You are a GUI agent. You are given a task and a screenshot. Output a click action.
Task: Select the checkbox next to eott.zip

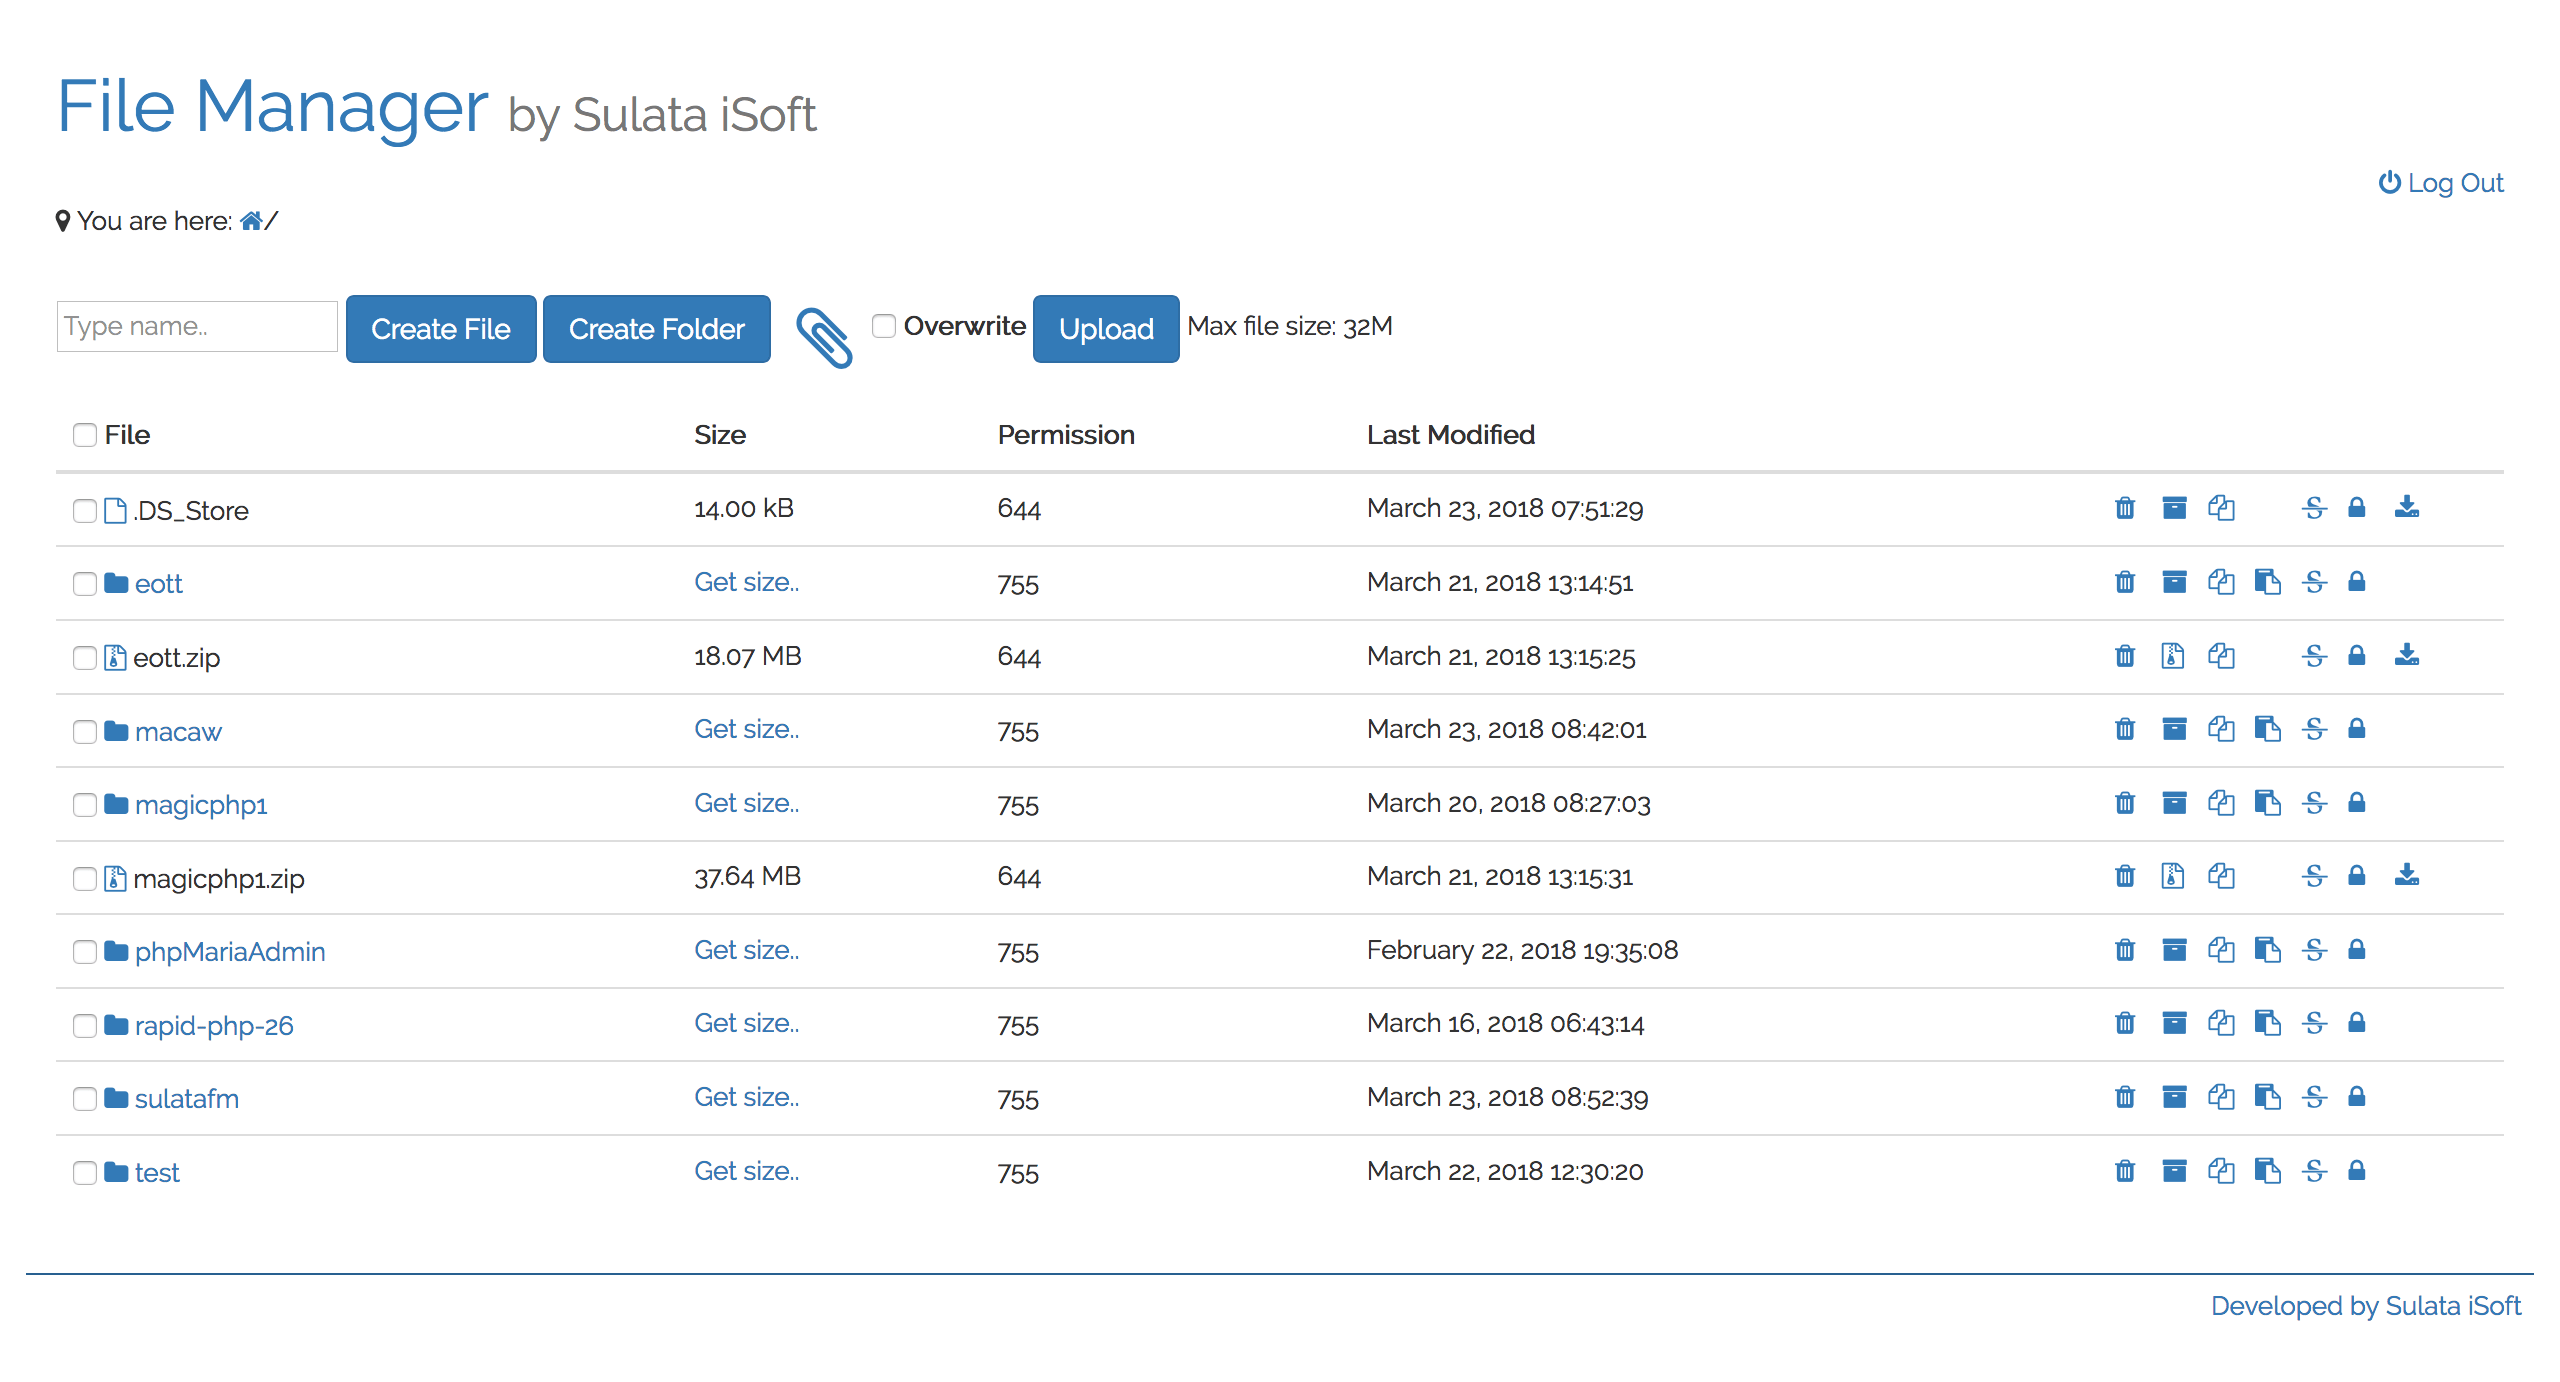click(x=84, y=658)
